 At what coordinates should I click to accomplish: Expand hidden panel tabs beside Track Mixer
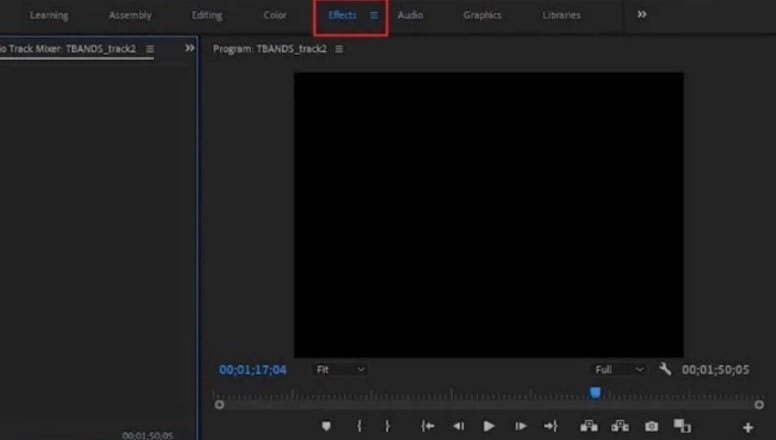[190, 48]
